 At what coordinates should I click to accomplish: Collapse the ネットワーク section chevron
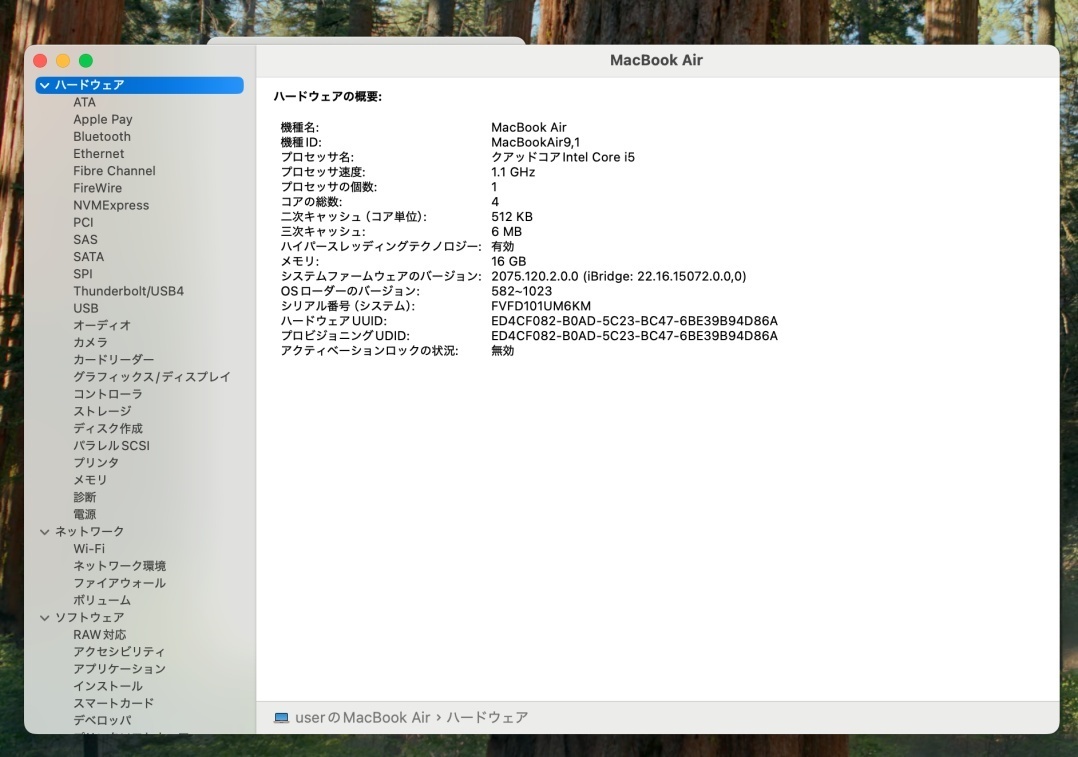45,531
